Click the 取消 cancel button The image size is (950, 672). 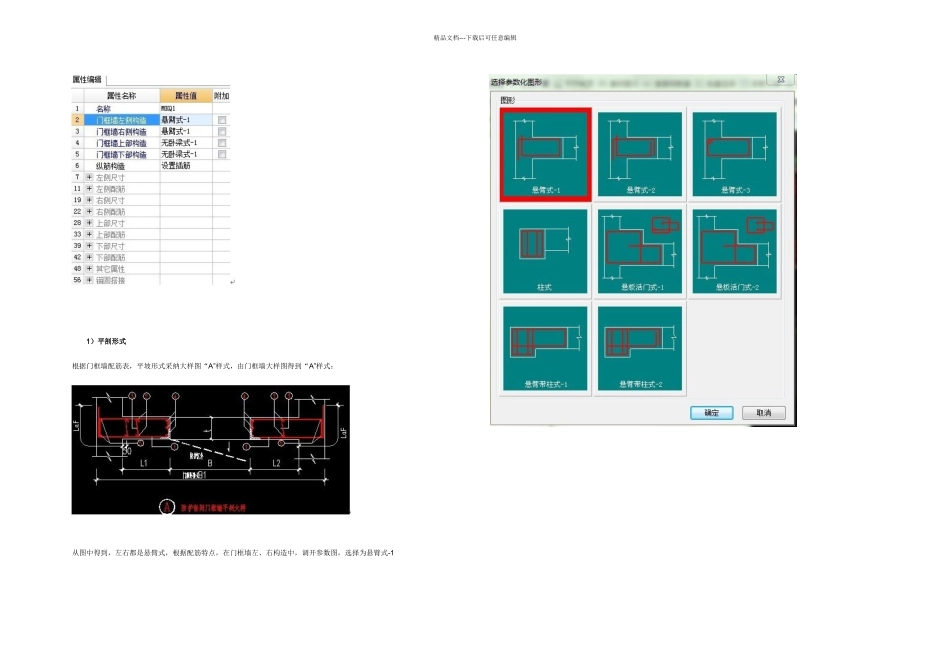(764, 413)
